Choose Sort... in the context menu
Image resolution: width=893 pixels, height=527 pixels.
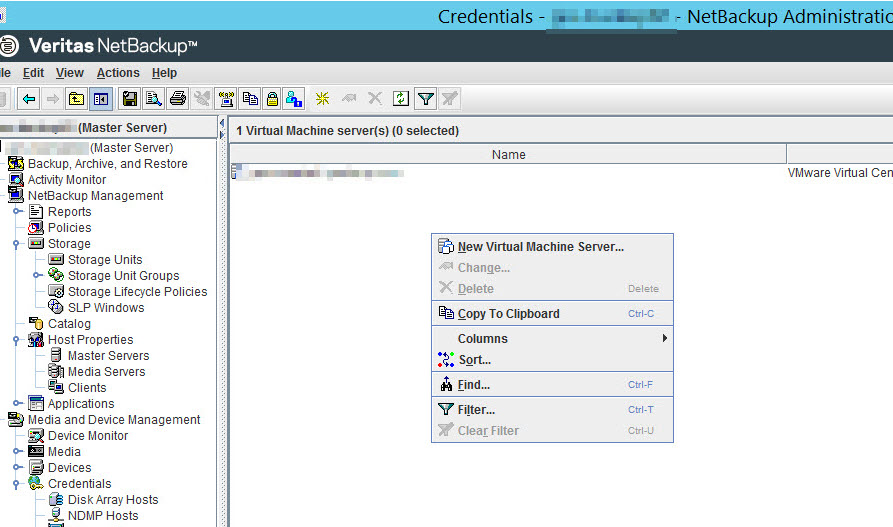552,360
